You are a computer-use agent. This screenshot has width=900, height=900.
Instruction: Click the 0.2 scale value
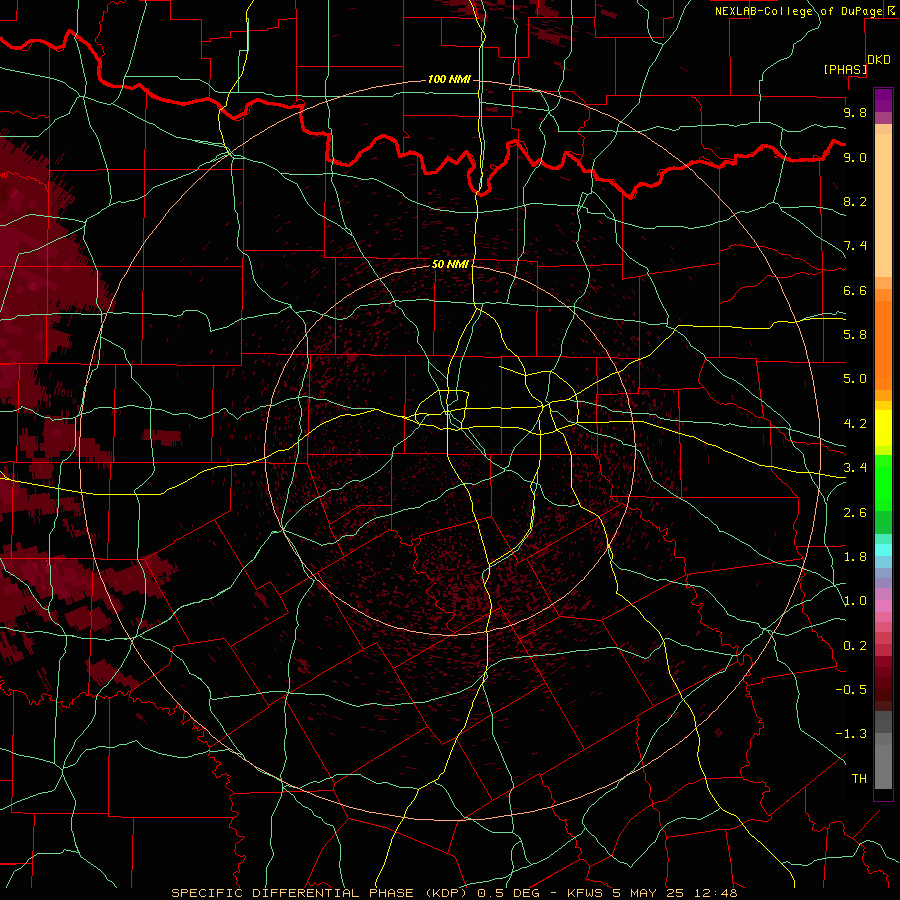coord(855,646)
